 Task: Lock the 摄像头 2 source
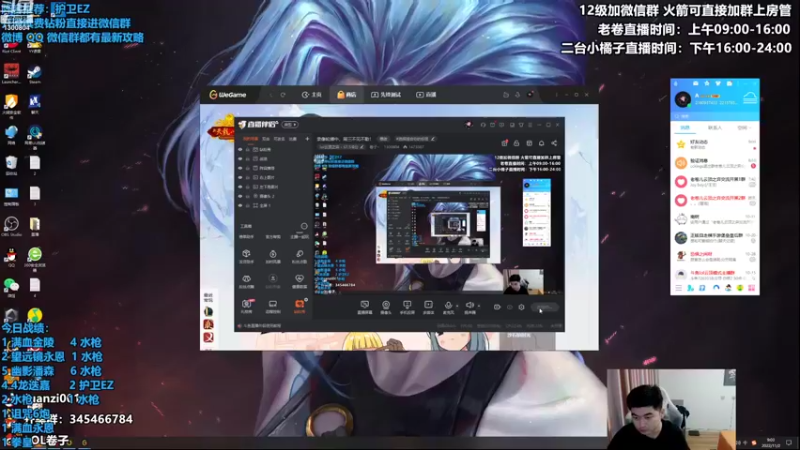point(247,196)
